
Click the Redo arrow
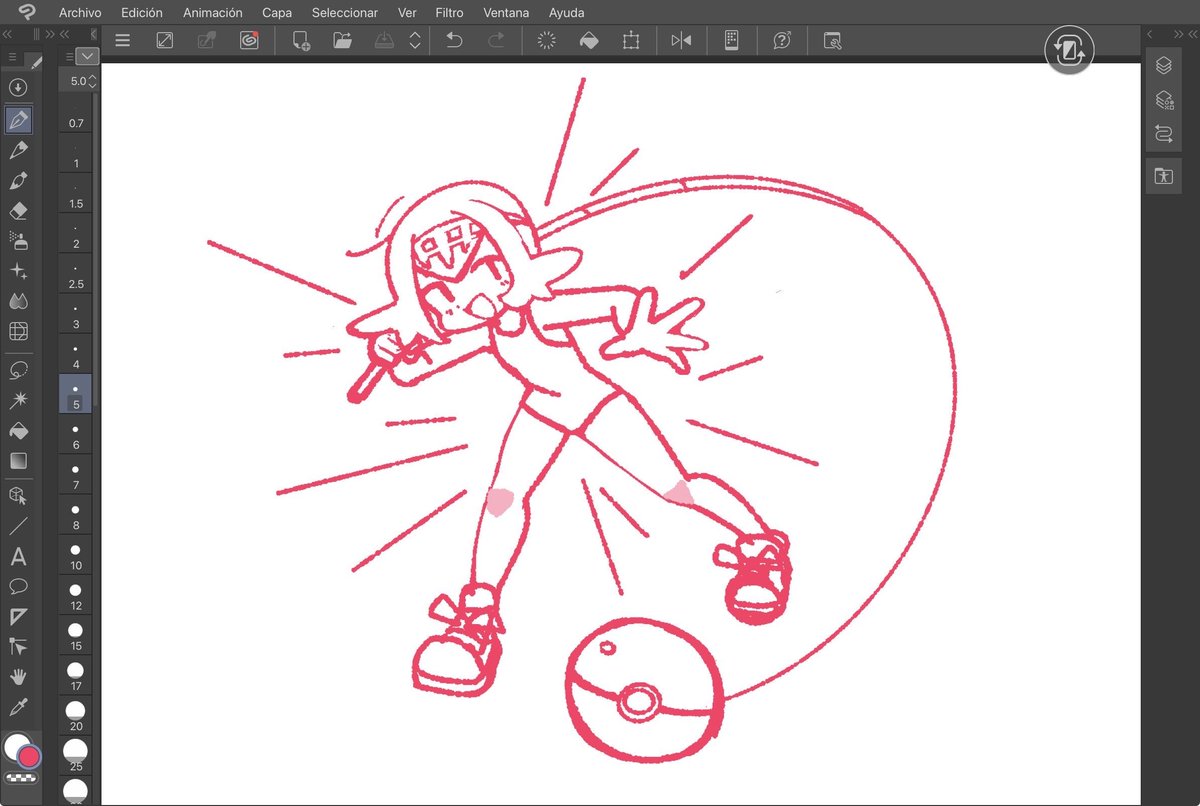pyautogui.click(x=496, y=41)
